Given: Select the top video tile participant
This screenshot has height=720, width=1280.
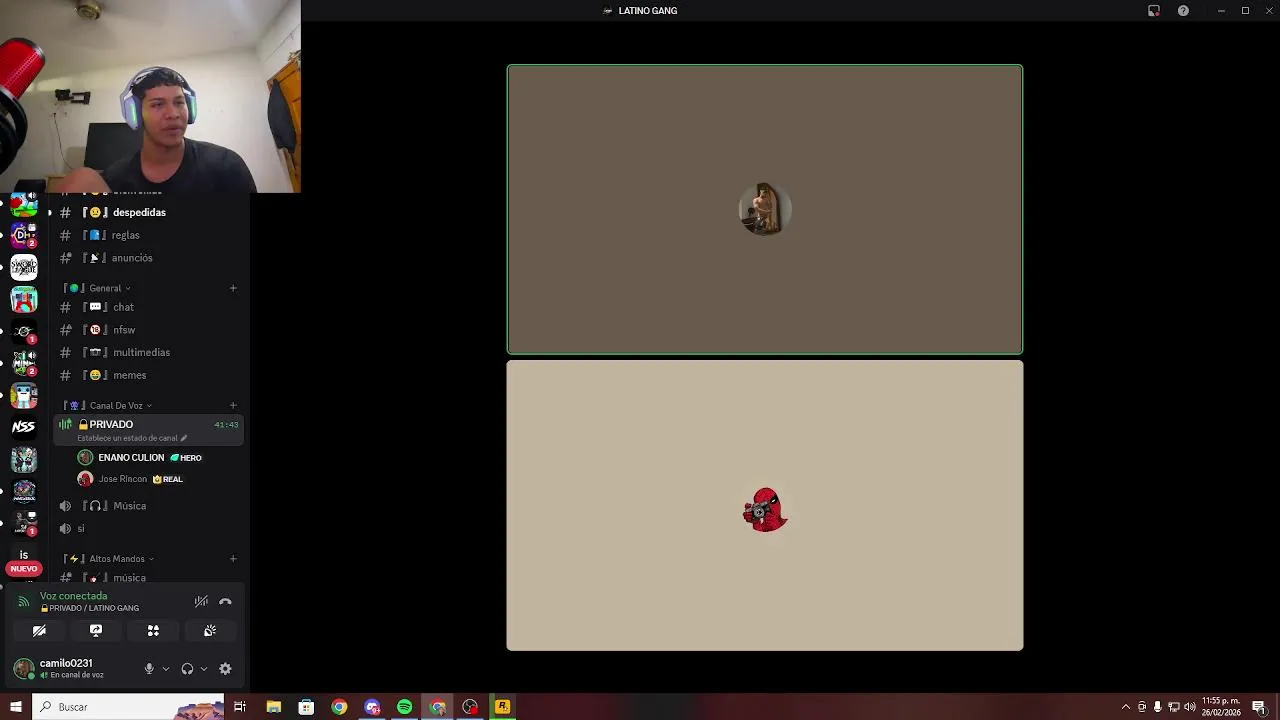Looking at the screenshot, I should 765,209.
